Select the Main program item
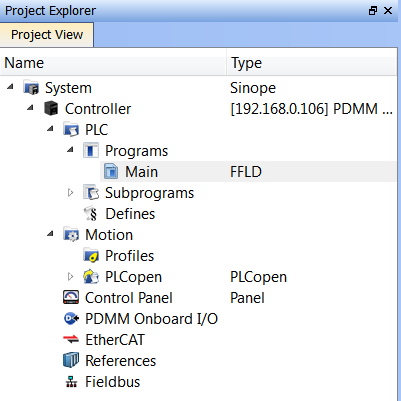Viewport: 401px width, 401px height. point(141,172)
